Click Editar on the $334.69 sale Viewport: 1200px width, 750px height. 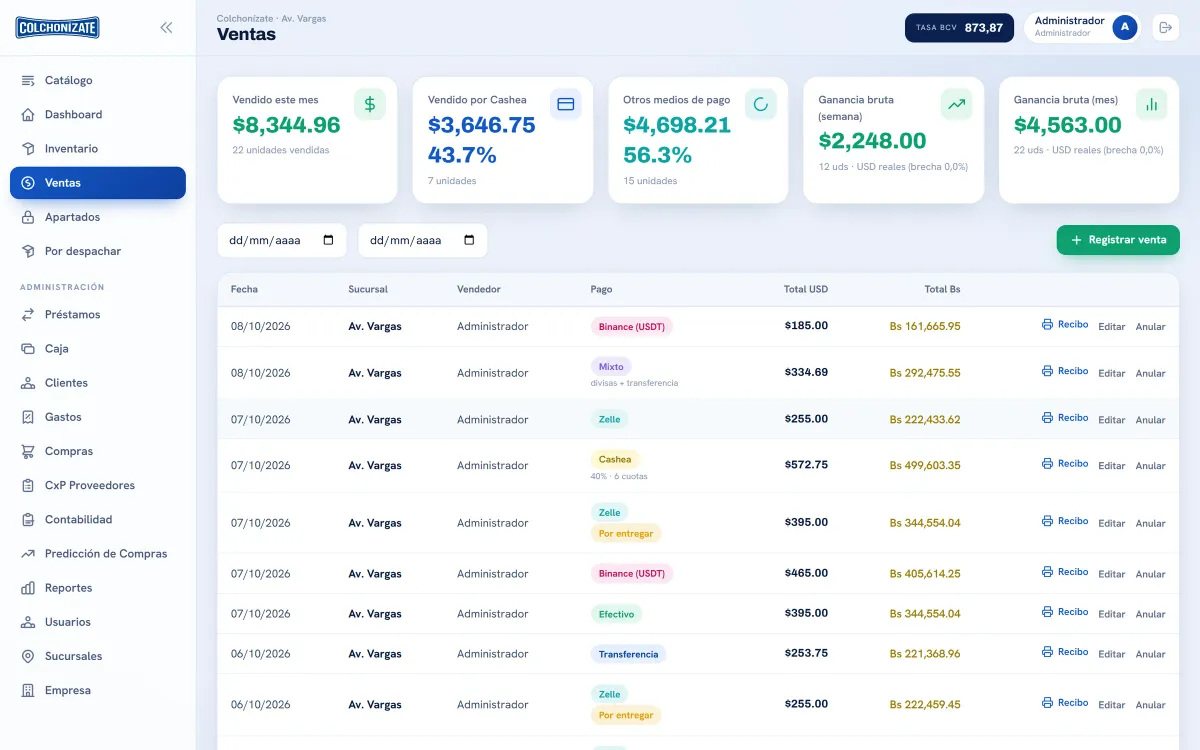[x=1112, y=373]
